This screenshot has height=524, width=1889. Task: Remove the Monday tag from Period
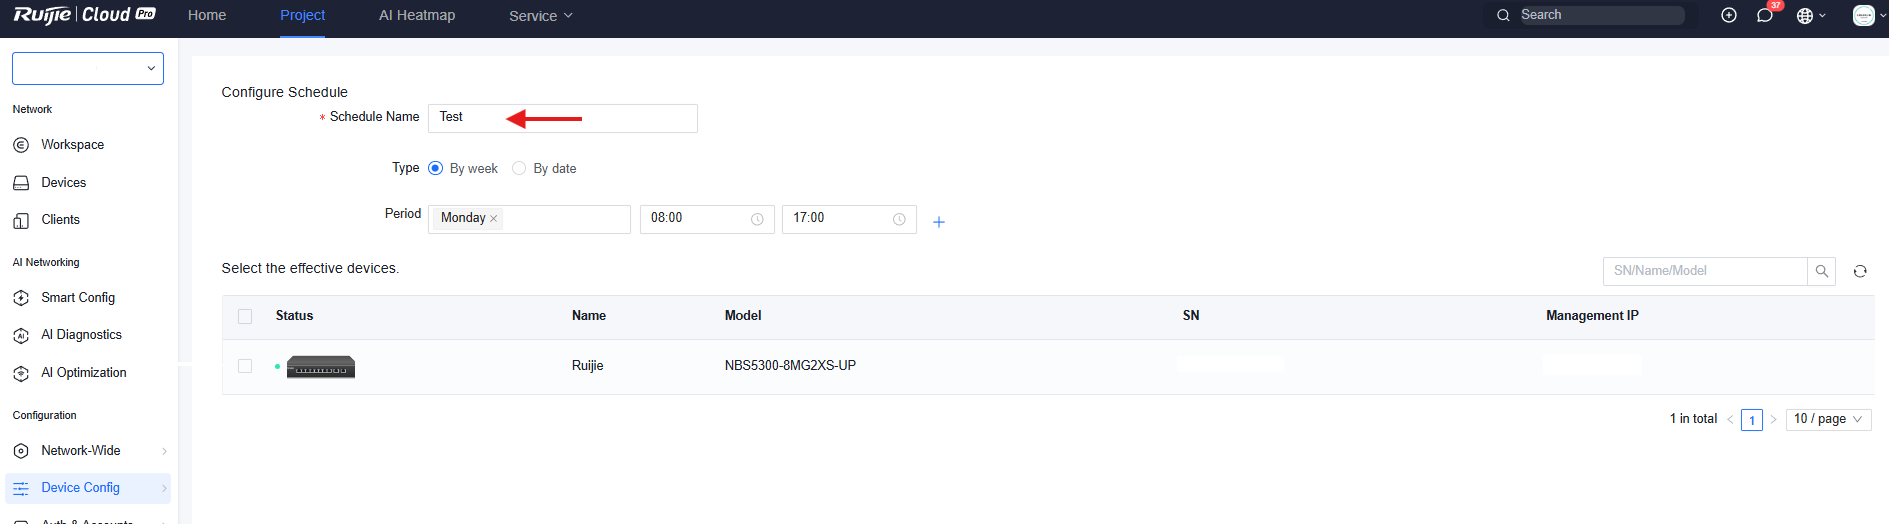(493, 218)
